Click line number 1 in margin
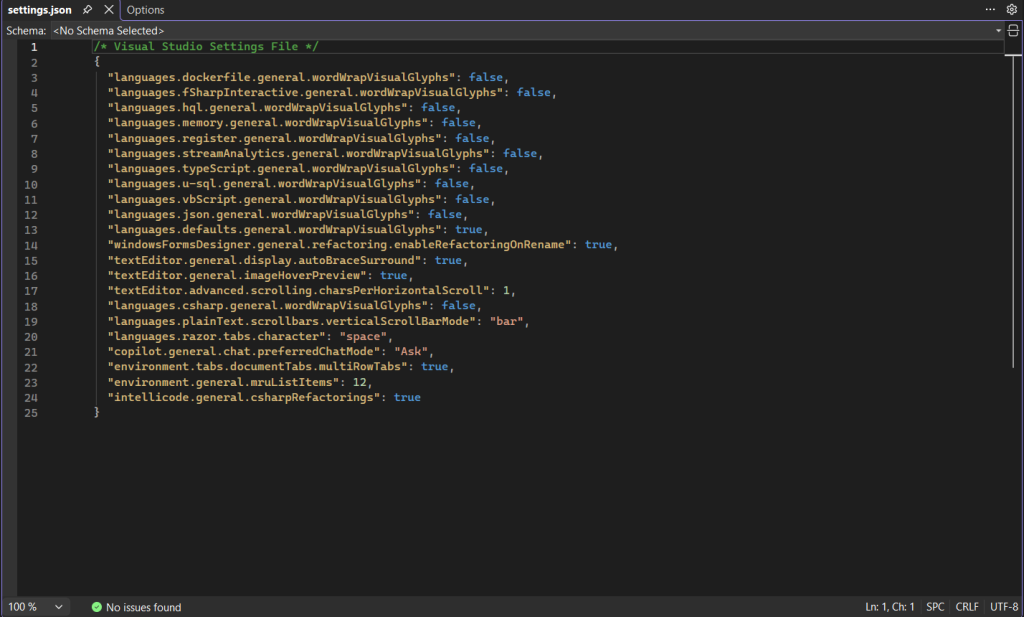 tap(34, 47)
